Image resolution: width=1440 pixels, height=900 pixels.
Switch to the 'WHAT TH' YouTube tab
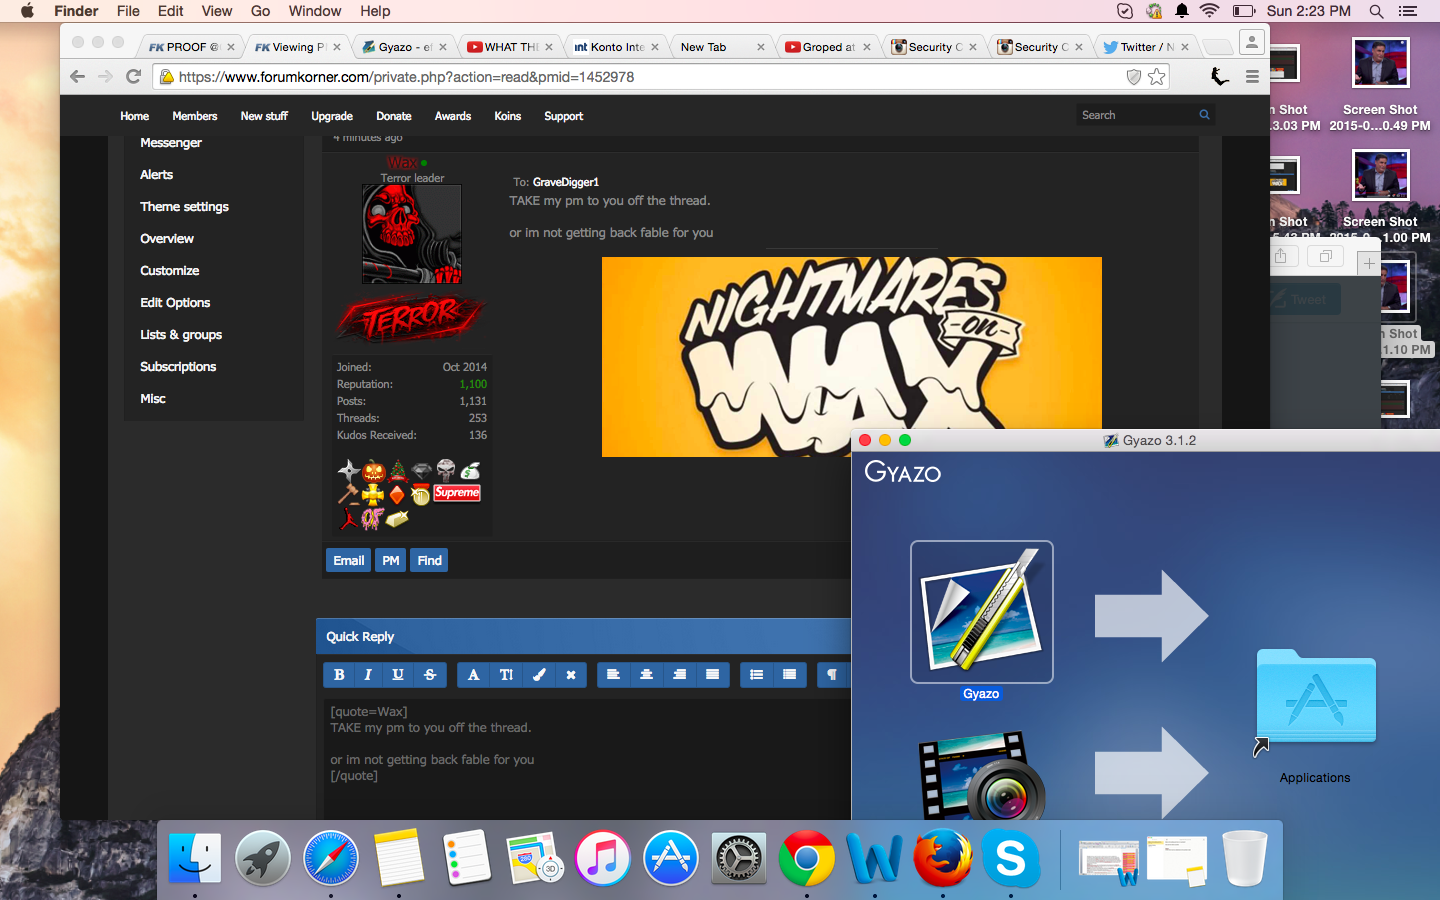click(x=510, y=47)
